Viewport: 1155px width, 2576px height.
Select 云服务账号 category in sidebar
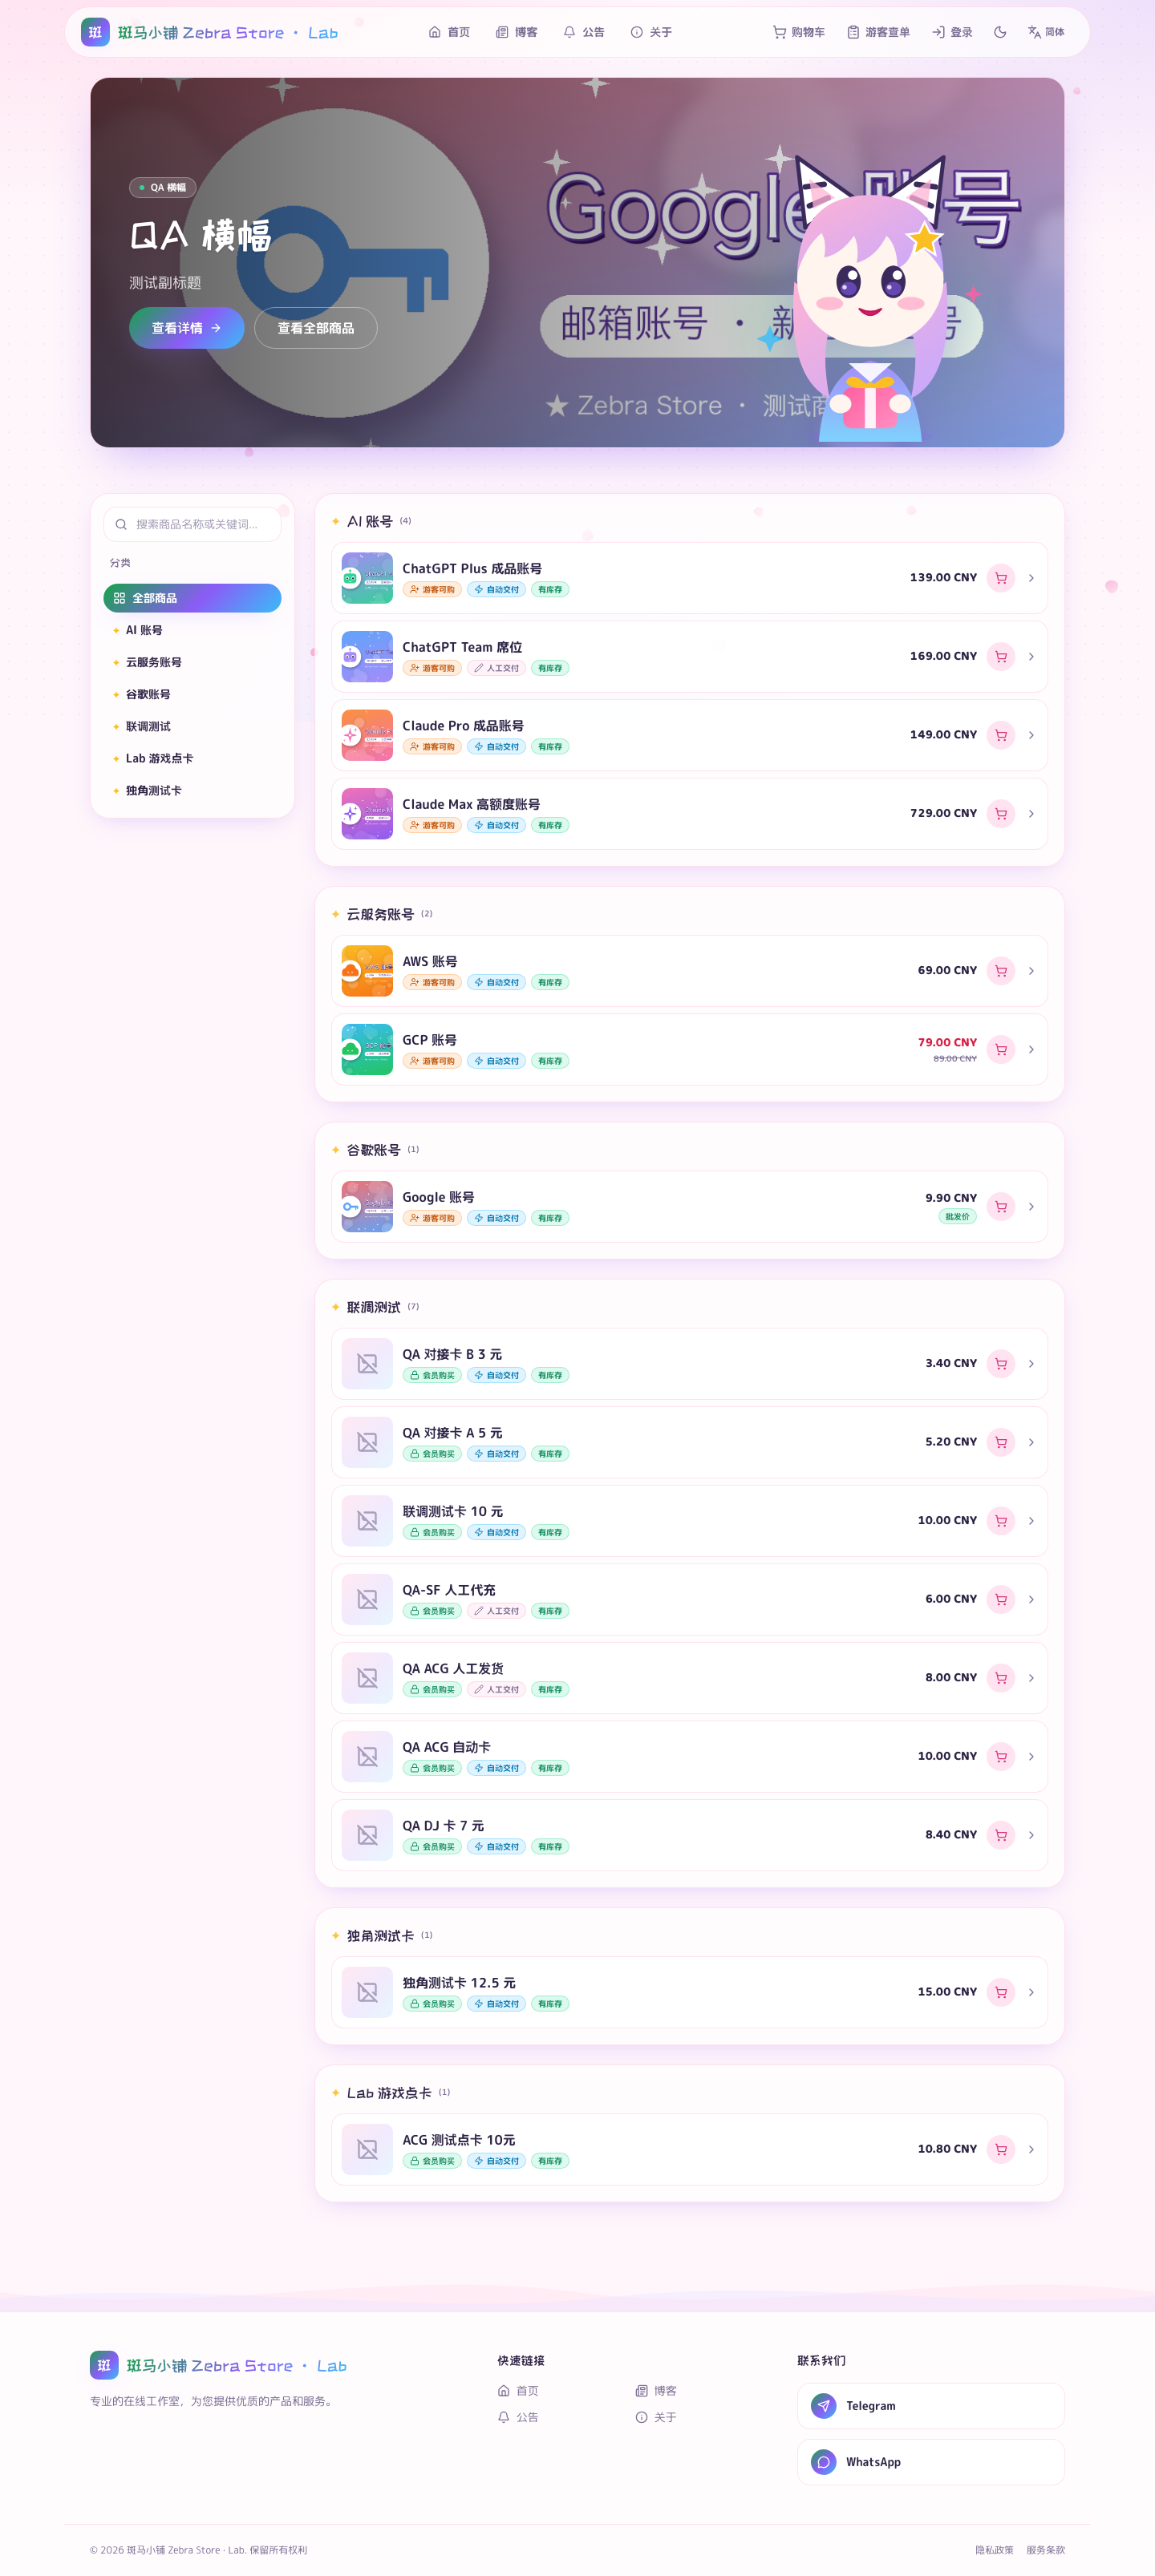point(192,662)
